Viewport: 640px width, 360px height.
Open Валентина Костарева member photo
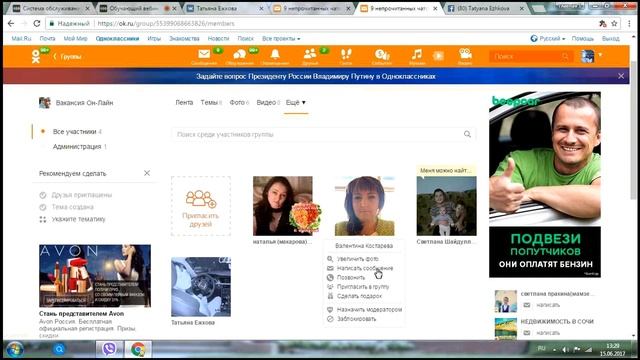364,206
